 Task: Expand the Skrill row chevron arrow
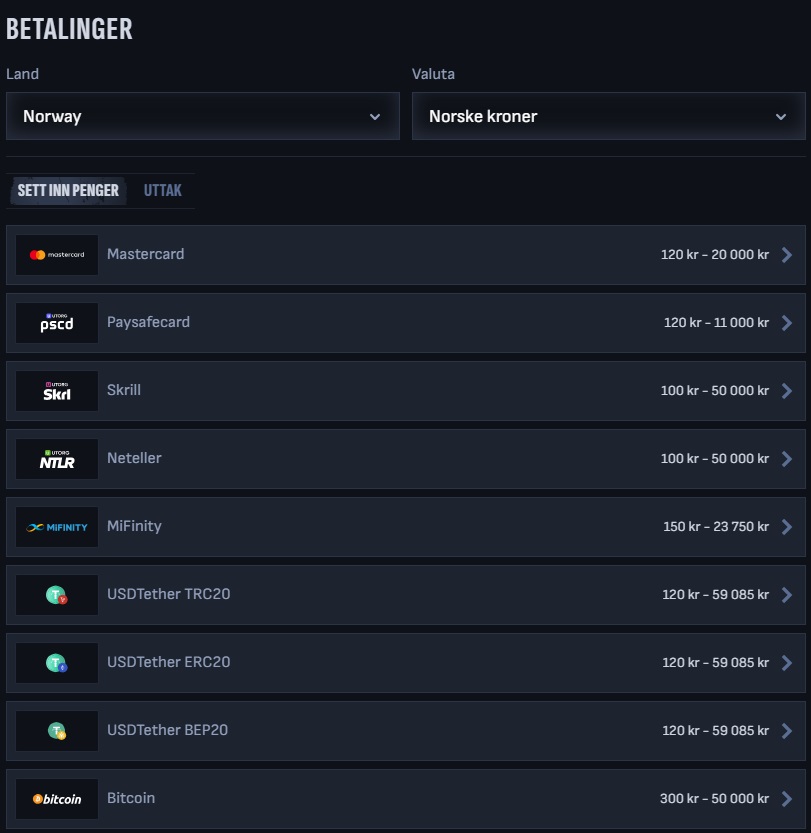(787, 391)
